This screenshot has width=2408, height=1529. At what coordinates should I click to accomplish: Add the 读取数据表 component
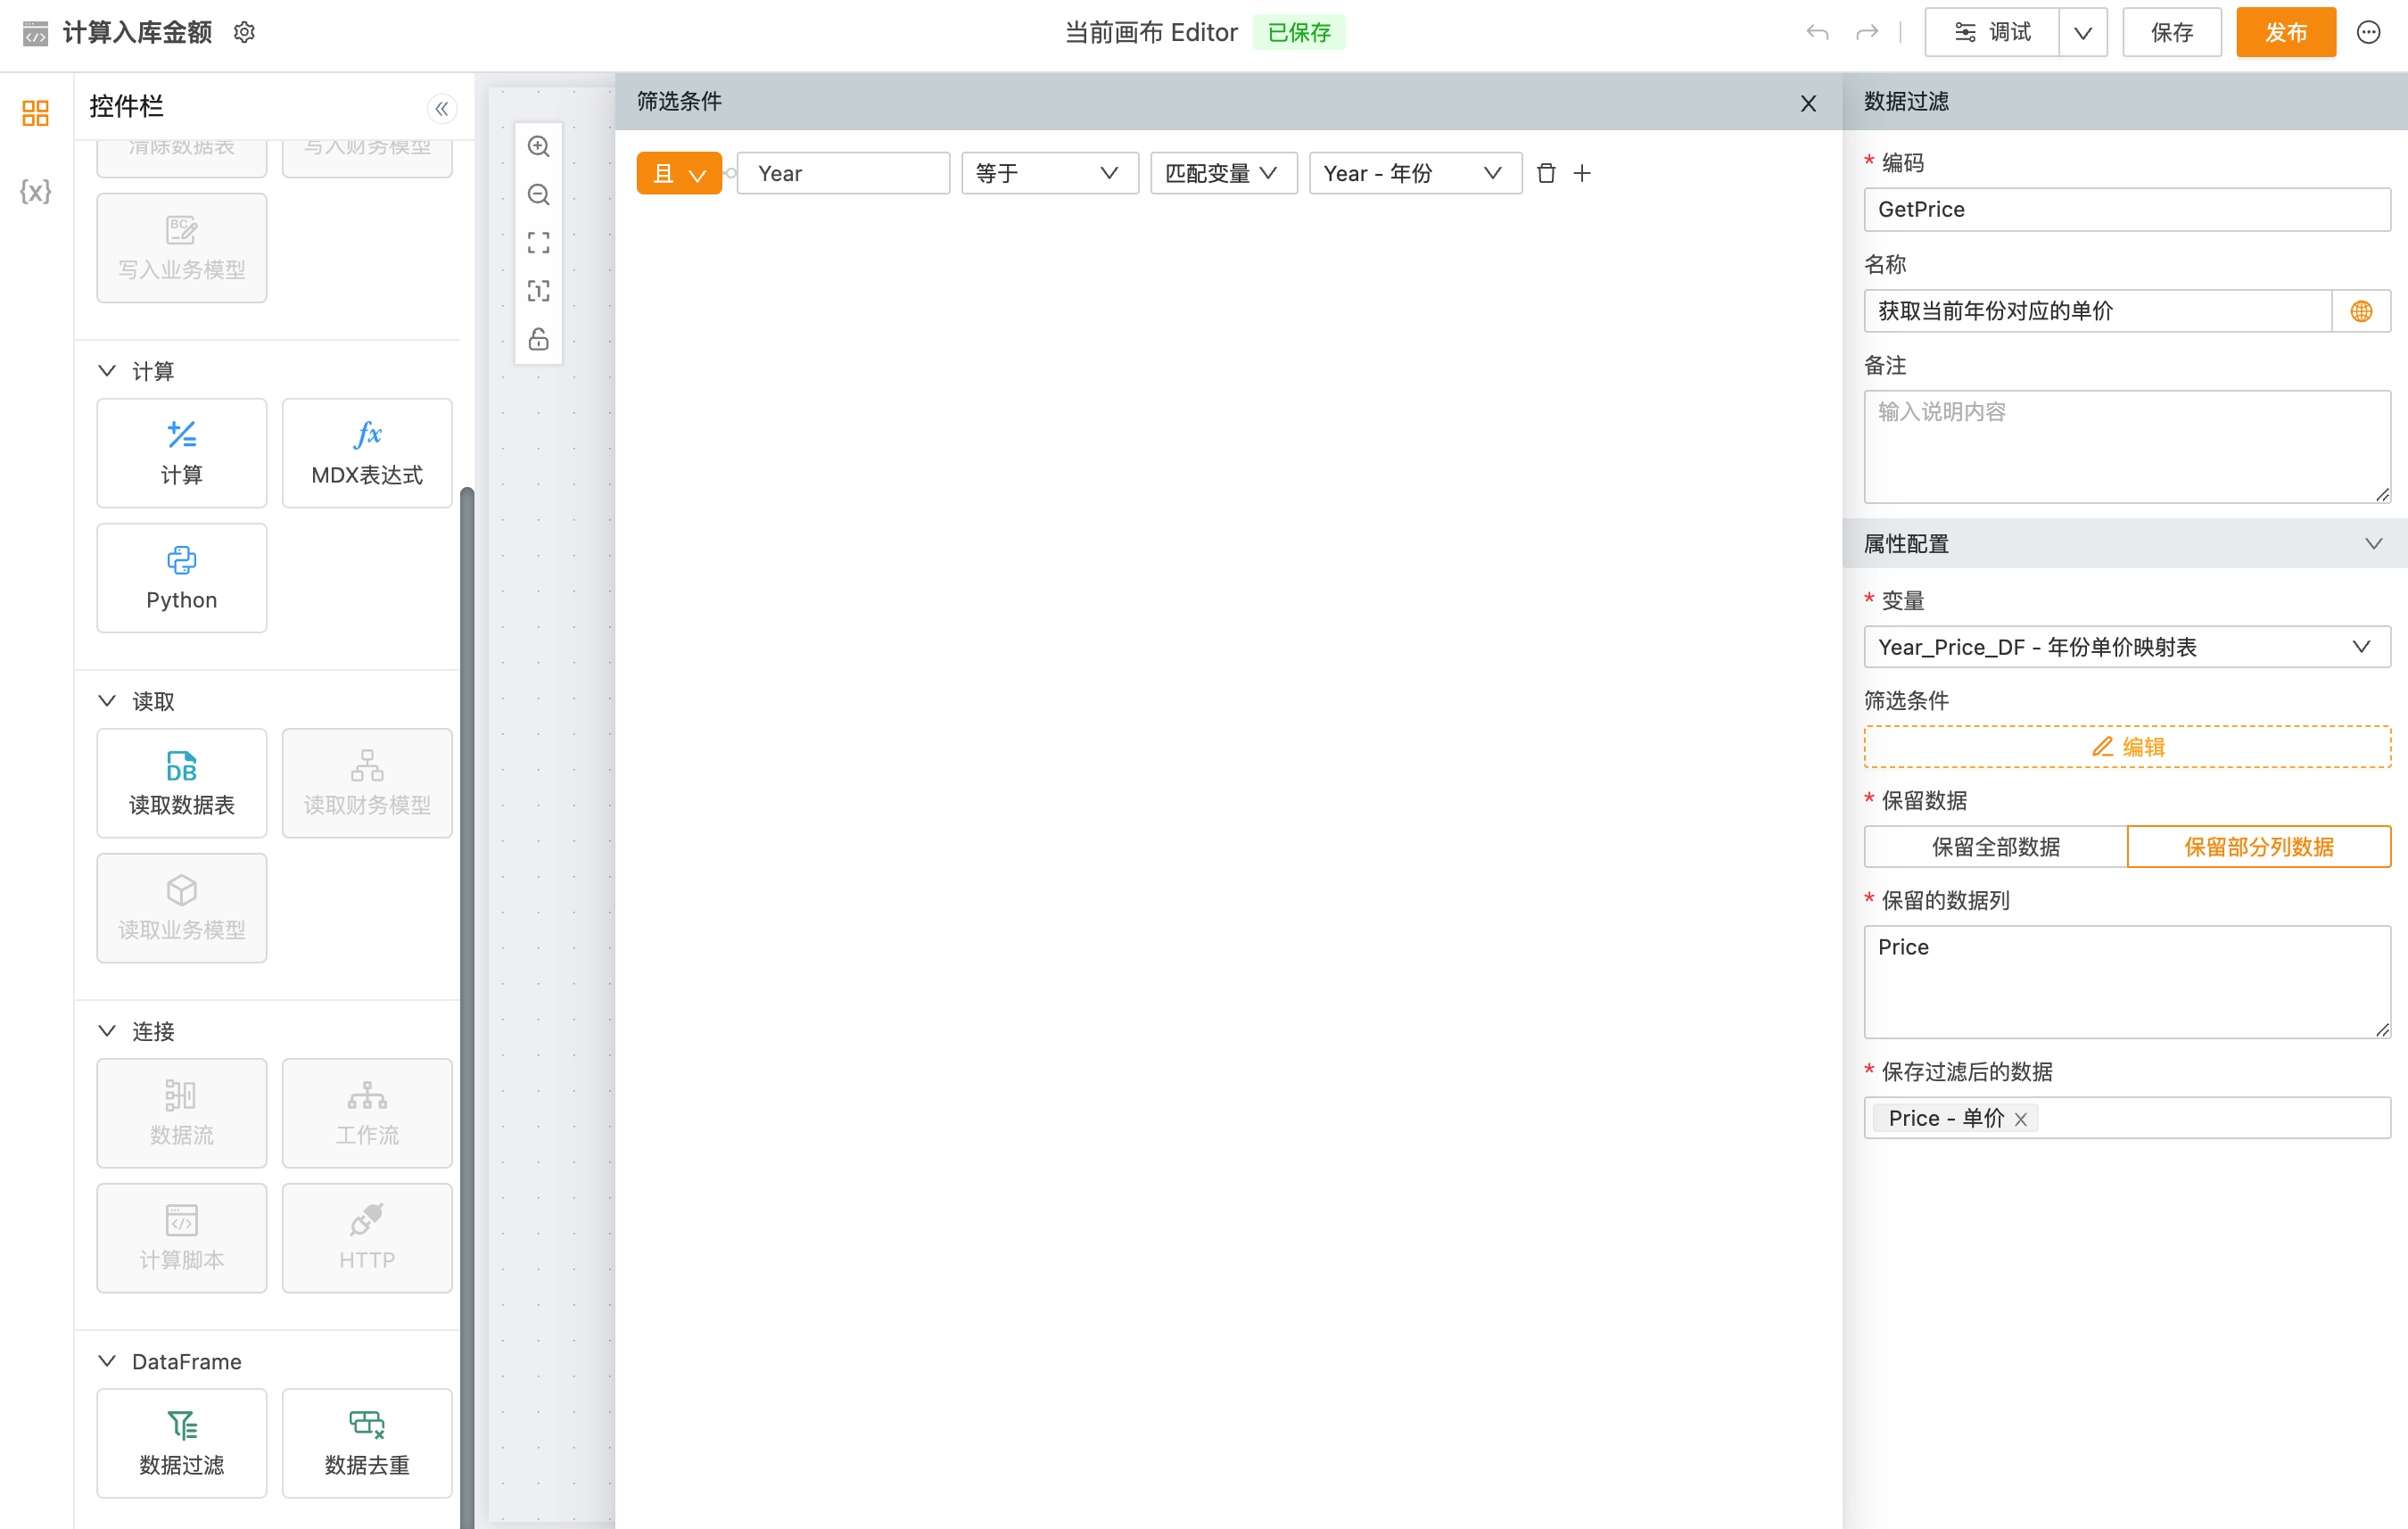(x=181, y=783)
